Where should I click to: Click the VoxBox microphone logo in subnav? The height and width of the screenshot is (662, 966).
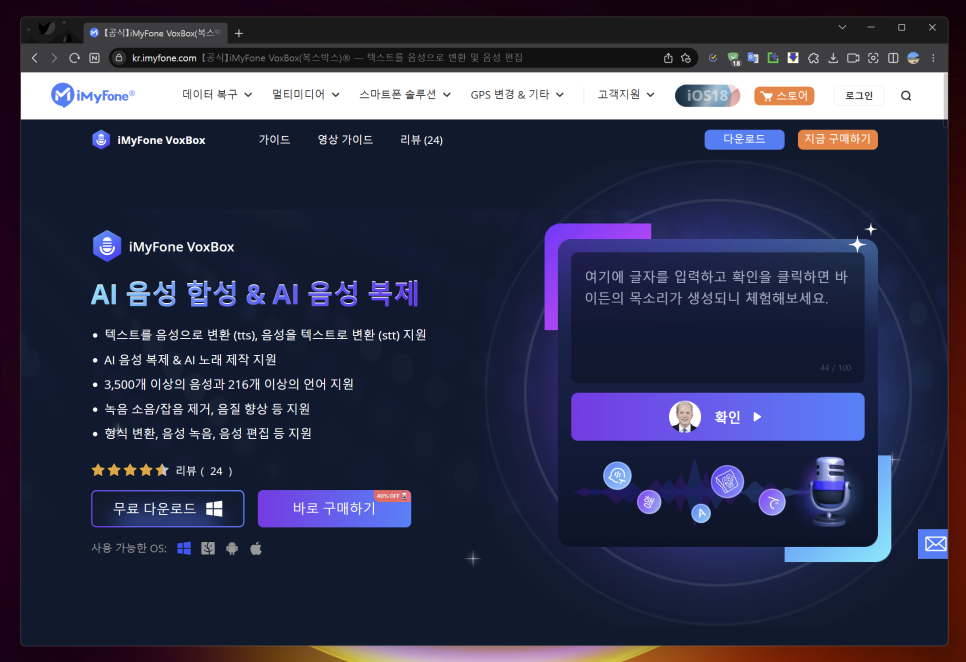pos(101,140)
